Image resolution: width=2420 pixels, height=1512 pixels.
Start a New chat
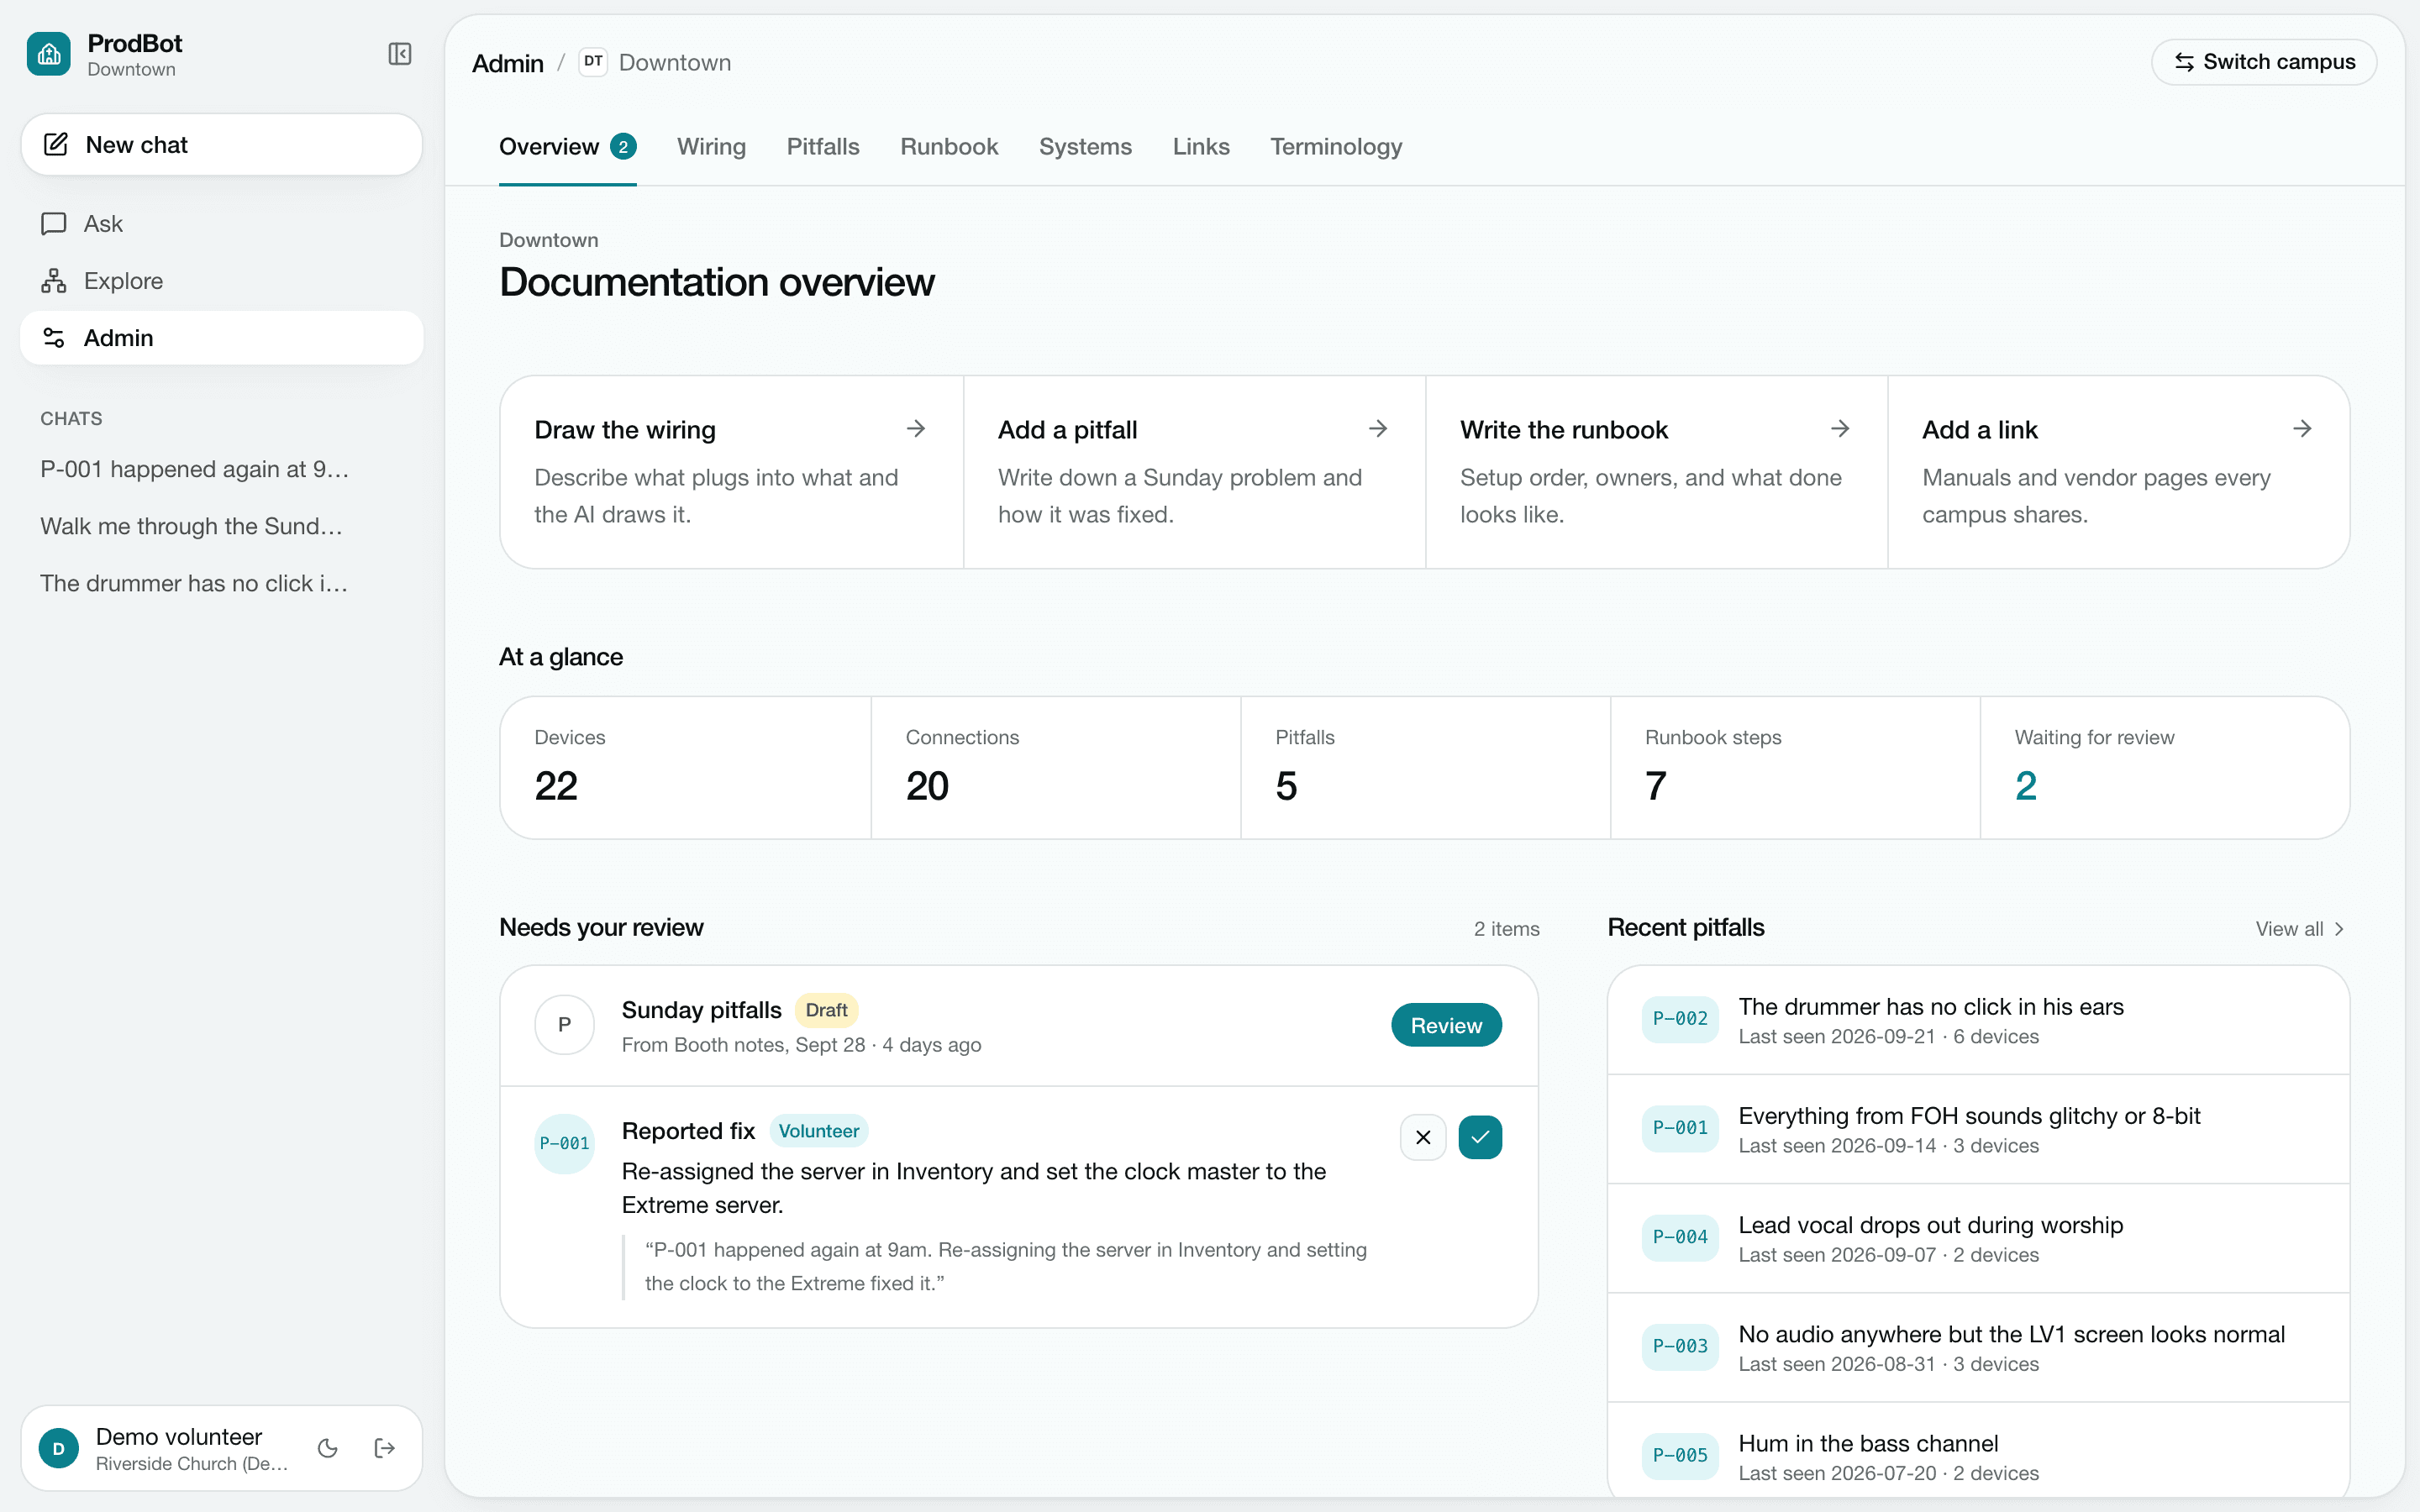(222, 145)
